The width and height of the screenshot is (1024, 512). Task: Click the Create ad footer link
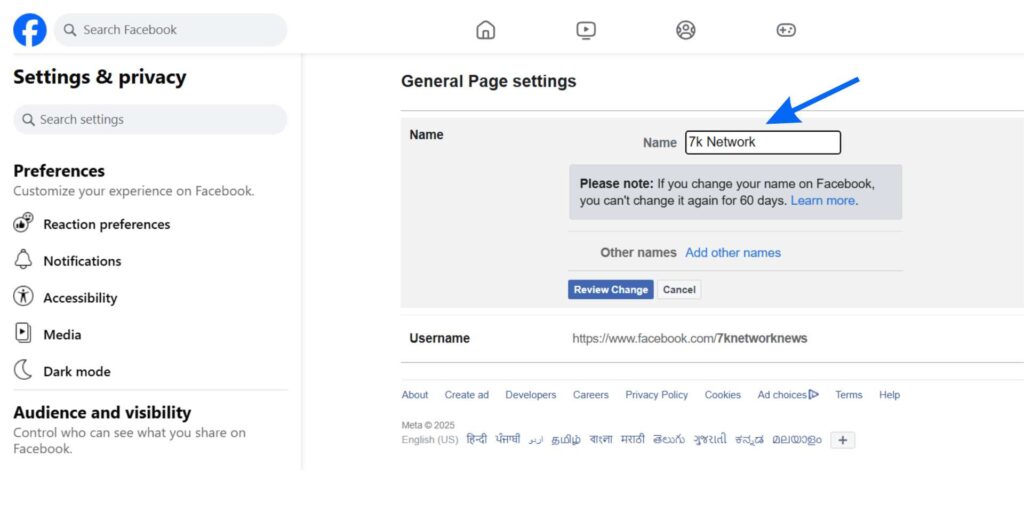coord(466,395)
